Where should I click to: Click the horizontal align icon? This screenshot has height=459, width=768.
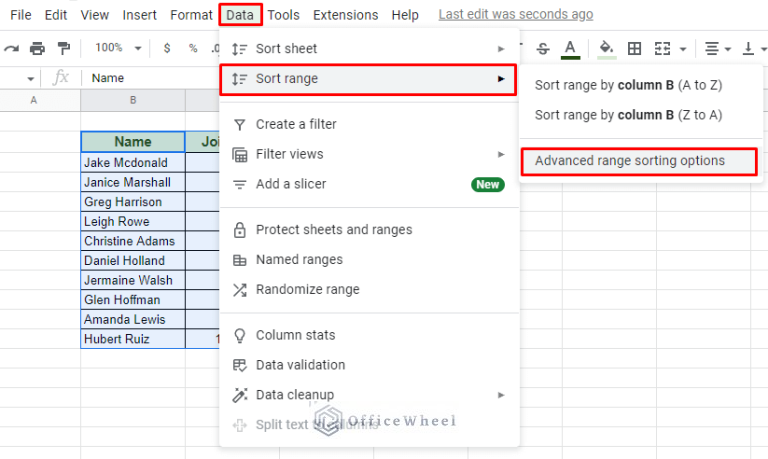coord(712,48)
